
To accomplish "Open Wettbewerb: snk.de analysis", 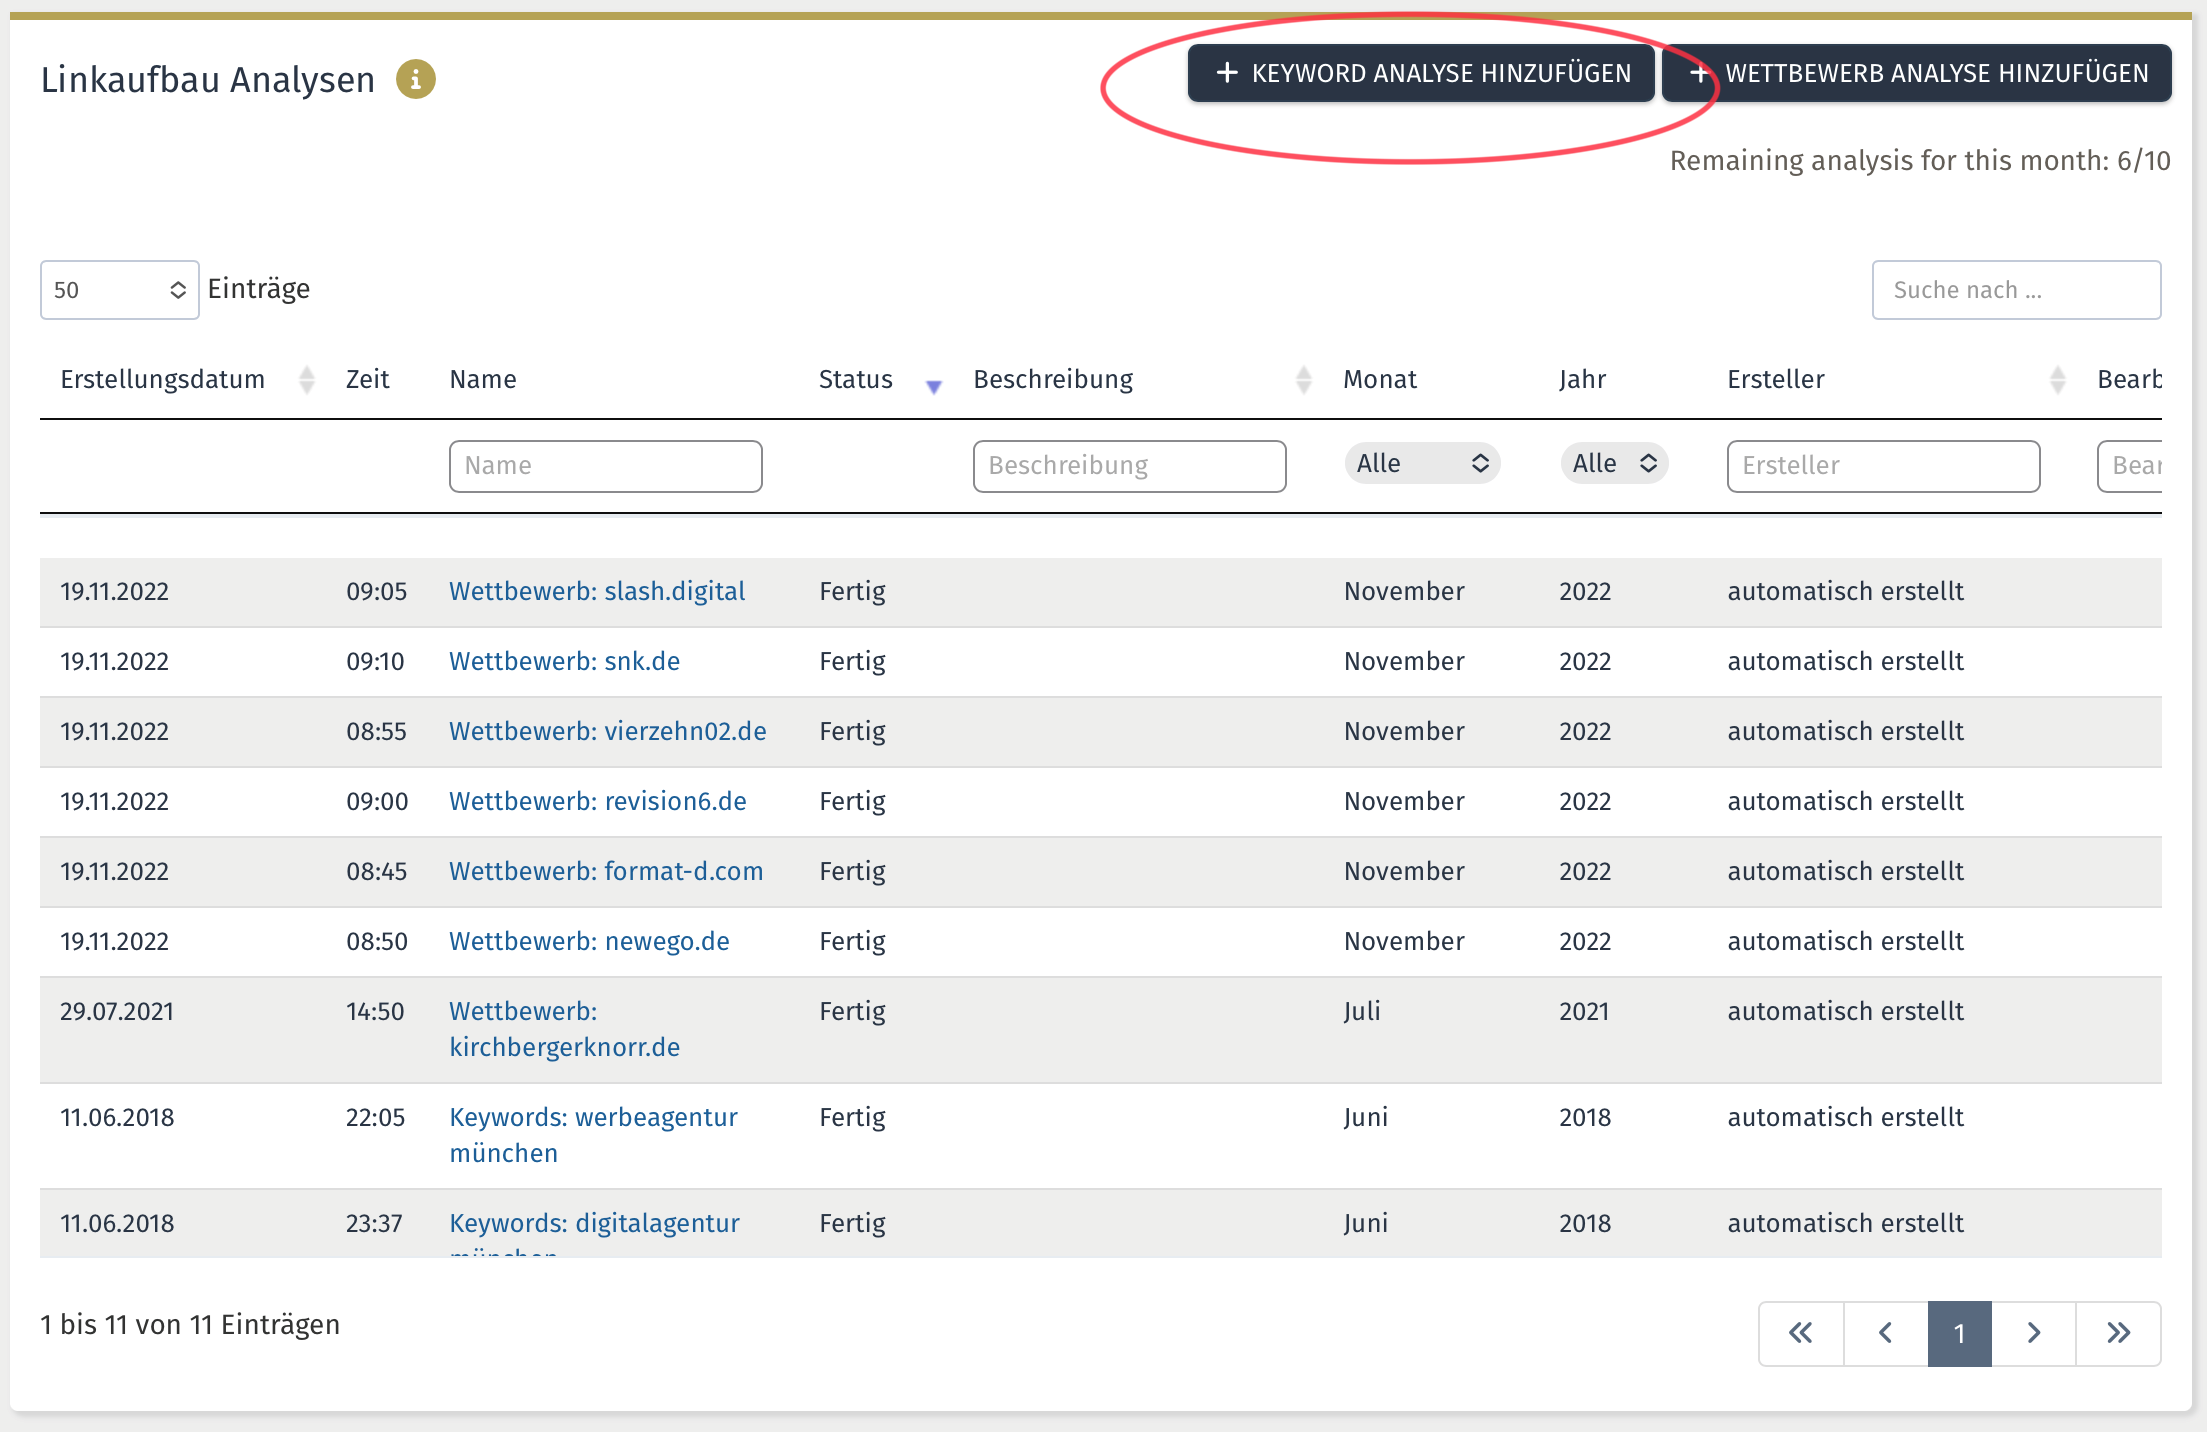I will (x=564, y=661).
